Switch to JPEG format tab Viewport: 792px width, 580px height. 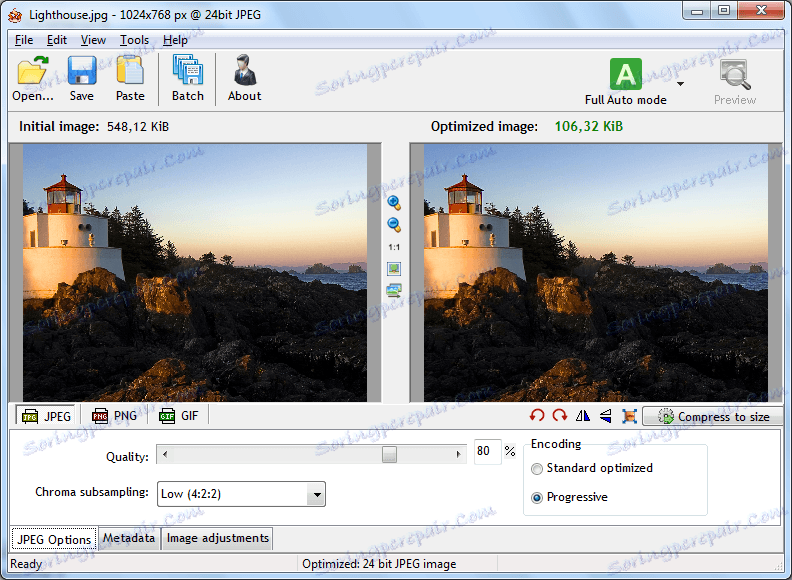(x=45, y=416)
